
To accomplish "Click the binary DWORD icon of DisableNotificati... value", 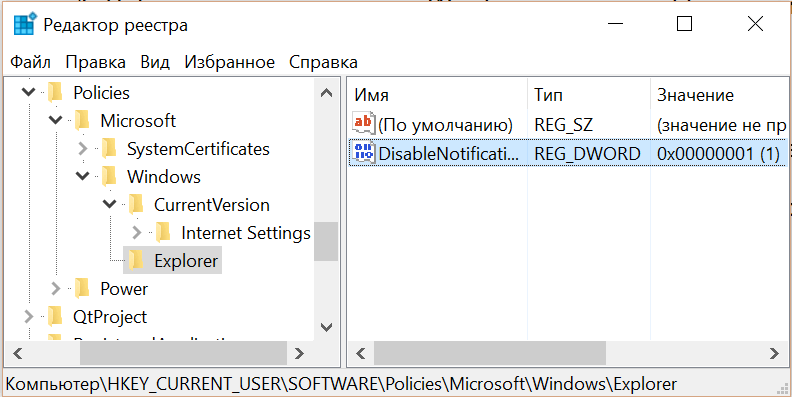I will click(x=364, y=153).
